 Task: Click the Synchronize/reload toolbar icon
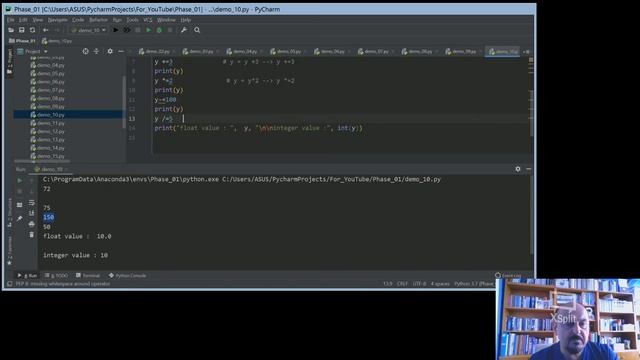point(32,30)
